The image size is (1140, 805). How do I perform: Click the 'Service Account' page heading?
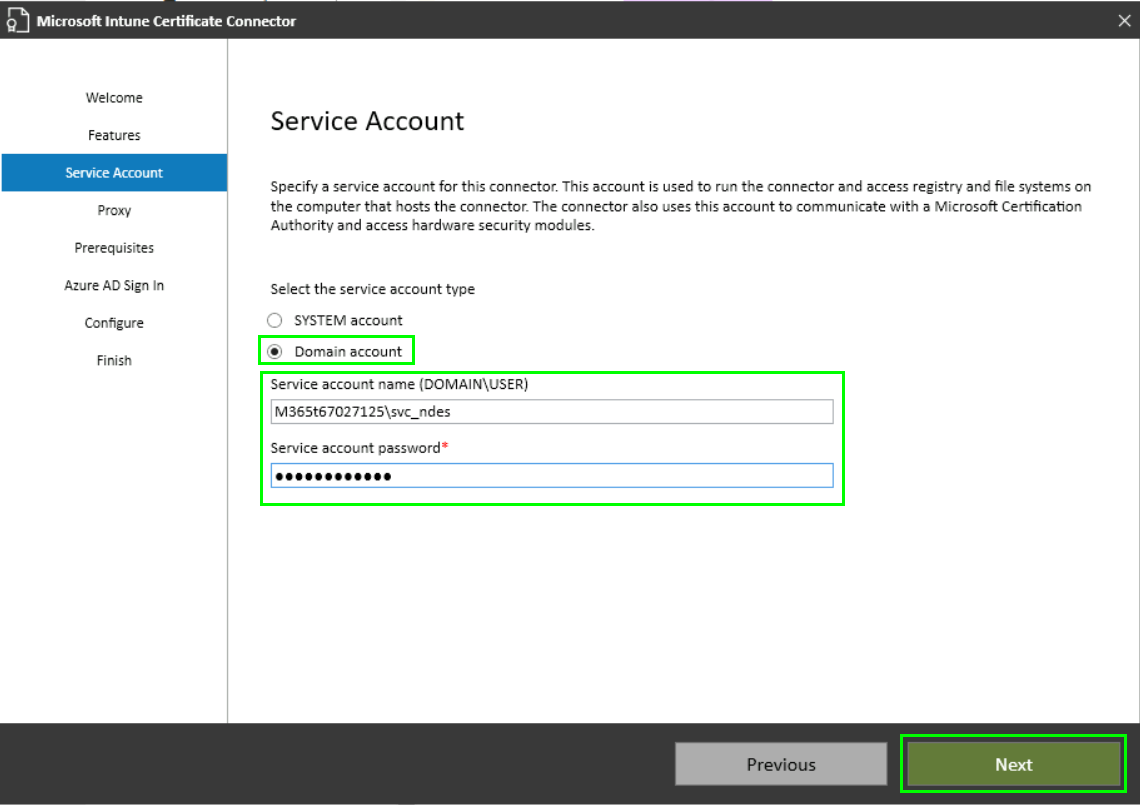(367, 122)
